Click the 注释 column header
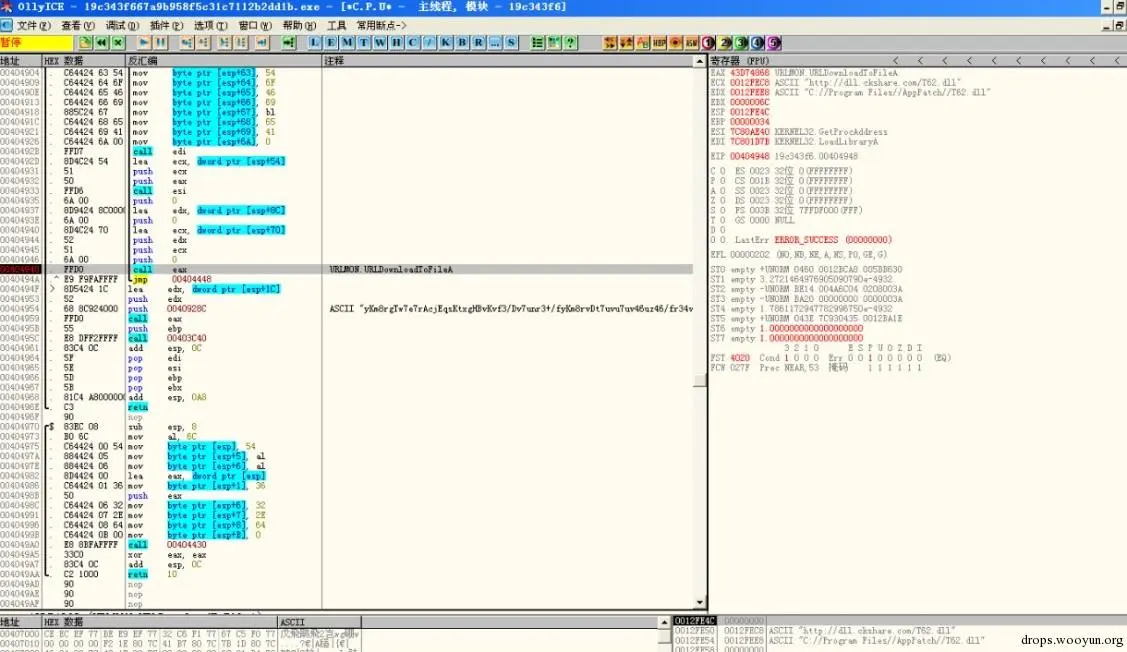 507,61
